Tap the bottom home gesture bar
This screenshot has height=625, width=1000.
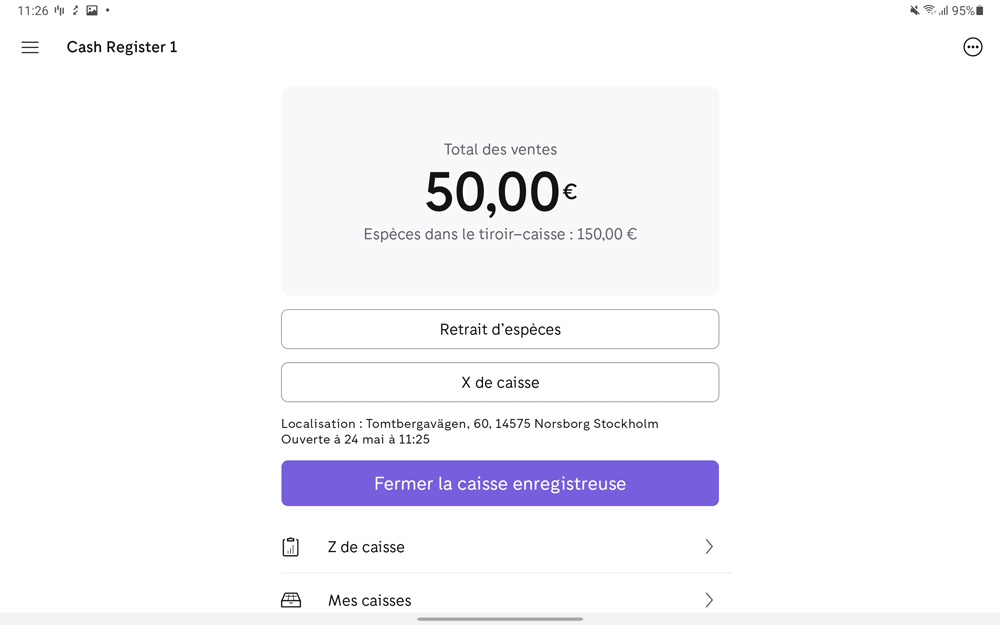(500, 619)
